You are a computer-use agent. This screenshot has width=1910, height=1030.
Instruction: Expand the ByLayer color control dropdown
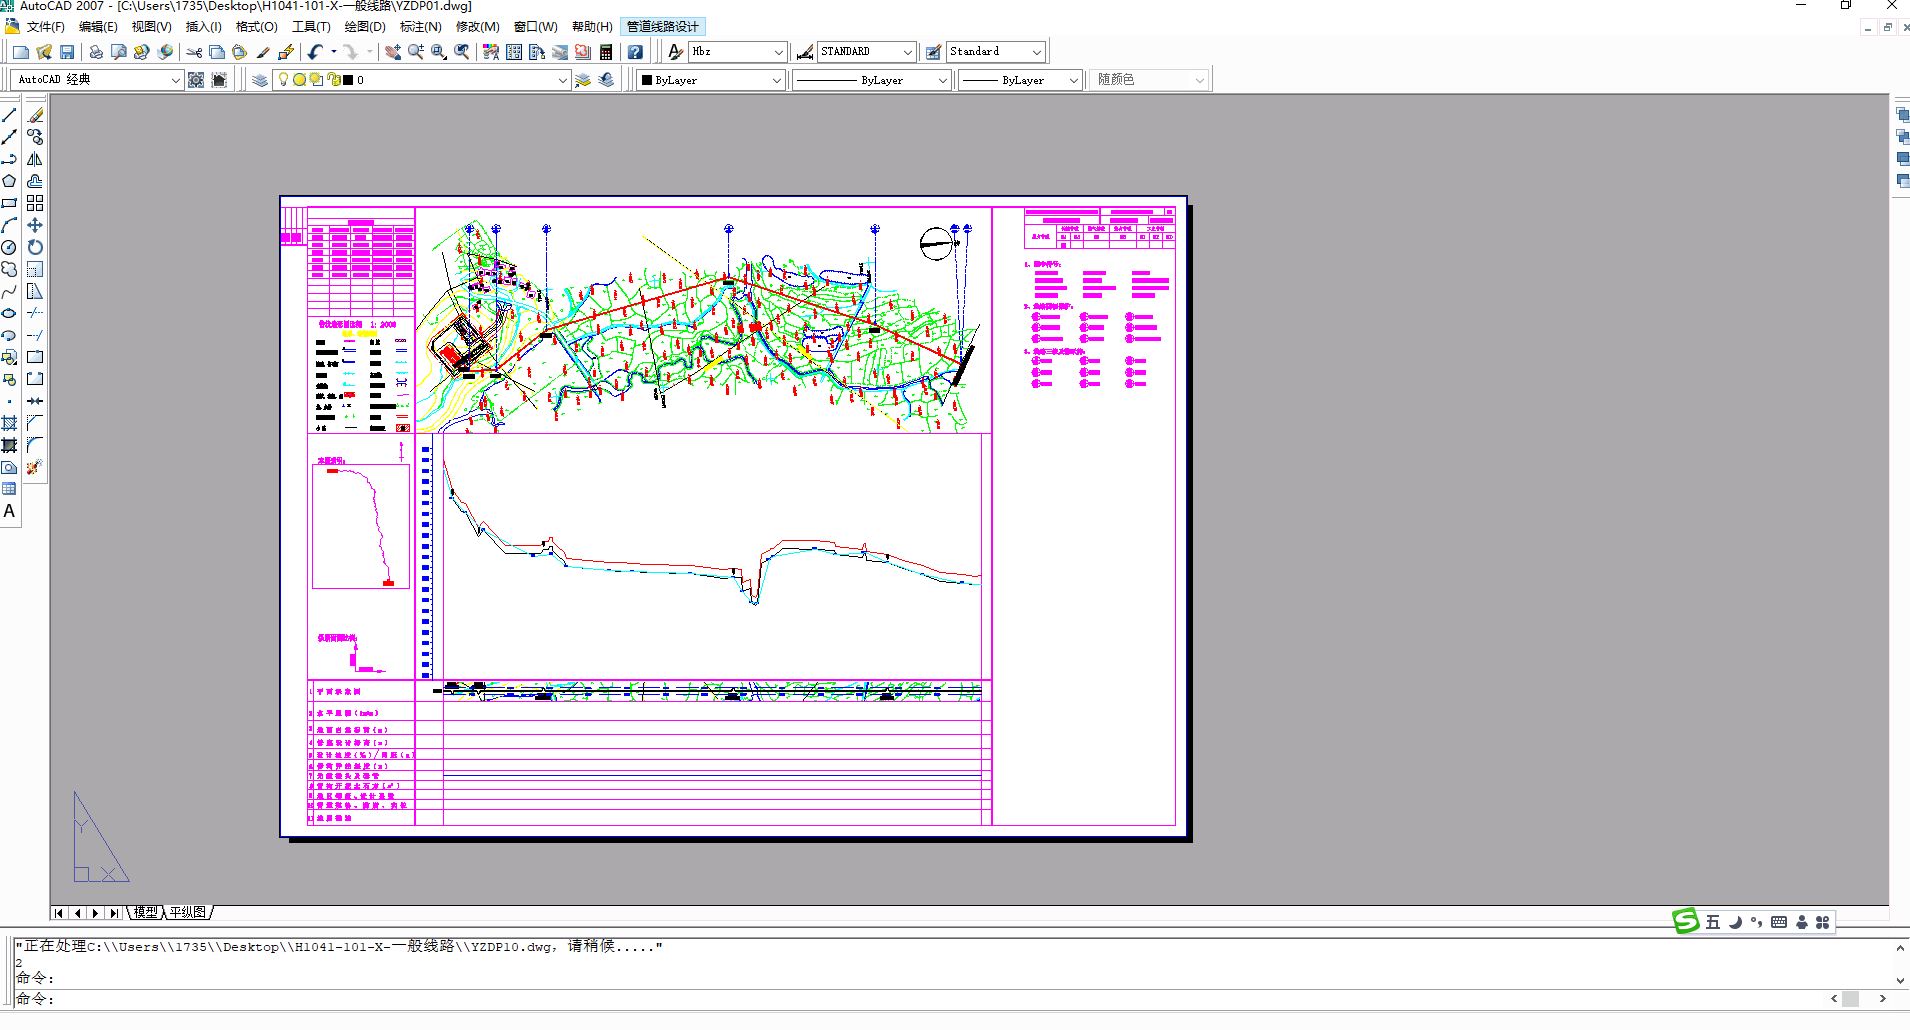776,80
